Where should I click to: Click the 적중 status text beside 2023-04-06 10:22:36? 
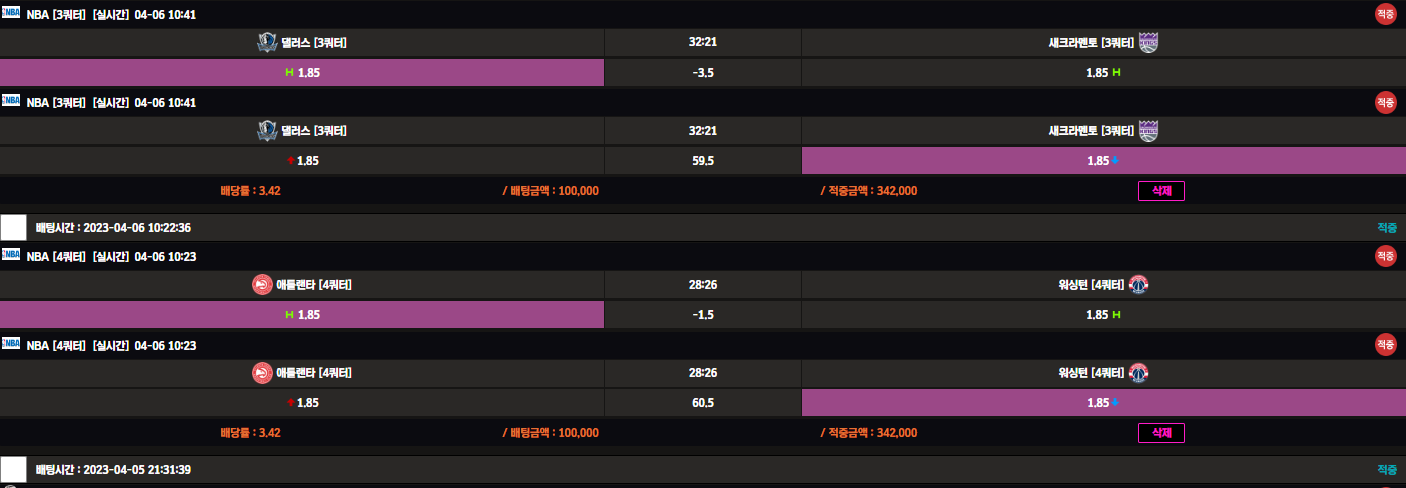pyautogui.click(x=1386, y=228)
